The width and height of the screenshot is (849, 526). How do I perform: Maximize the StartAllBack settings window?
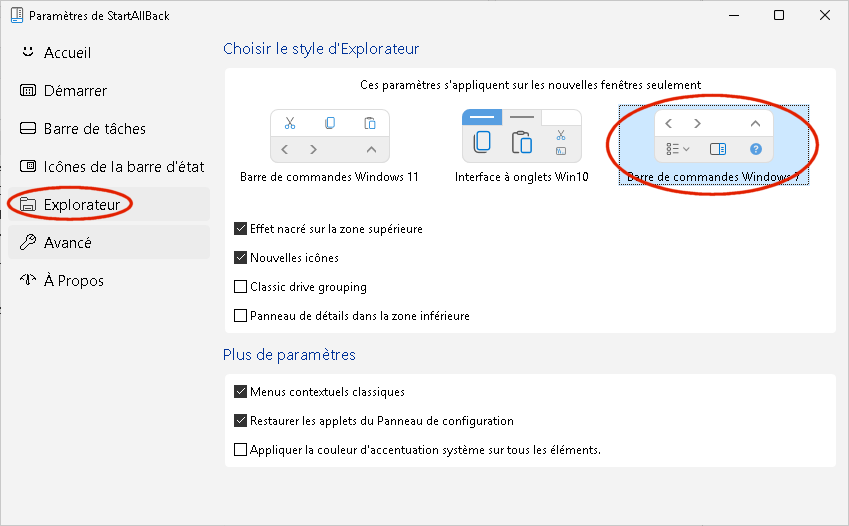779,15
